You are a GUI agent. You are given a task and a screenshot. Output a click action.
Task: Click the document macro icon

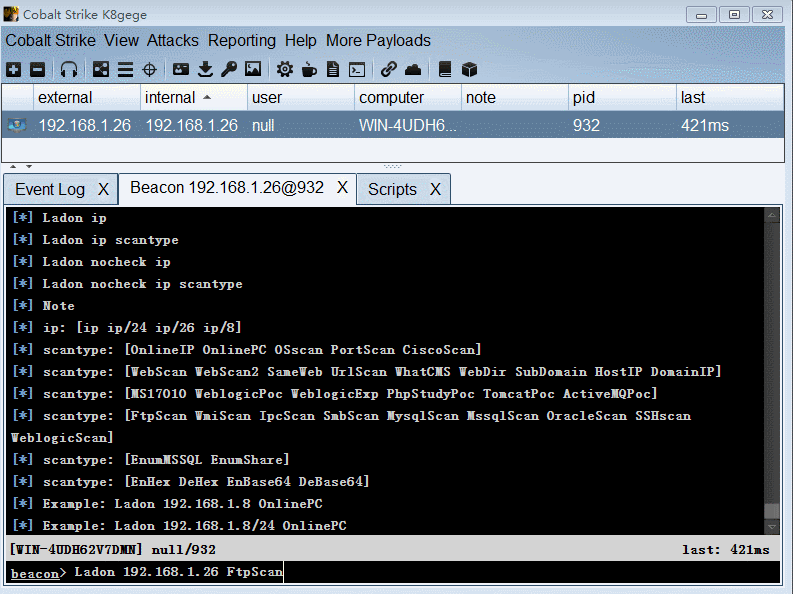333,69
